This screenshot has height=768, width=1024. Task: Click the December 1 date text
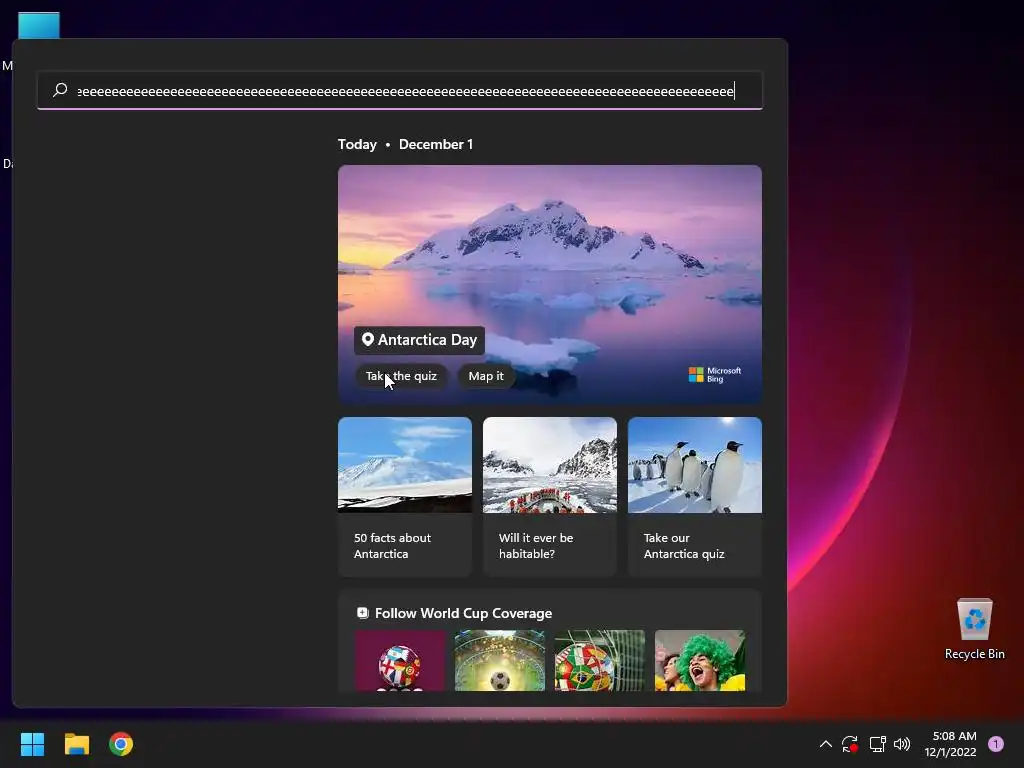(436, 144)
